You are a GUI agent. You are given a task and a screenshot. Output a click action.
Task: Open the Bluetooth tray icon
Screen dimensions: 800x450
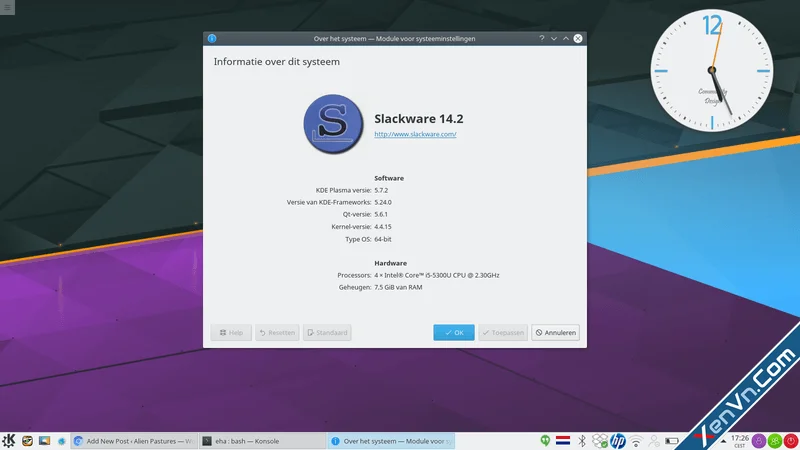tap(582, 441)
